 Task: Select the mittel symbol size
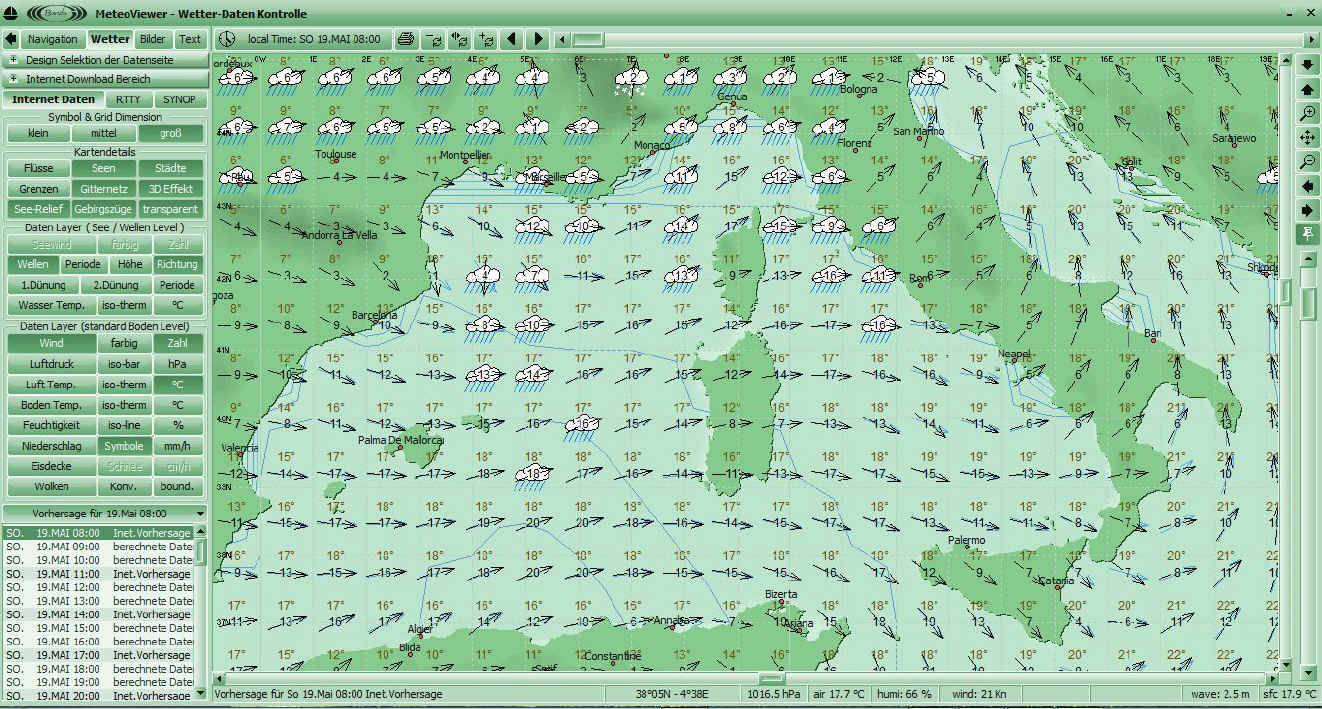104,133
